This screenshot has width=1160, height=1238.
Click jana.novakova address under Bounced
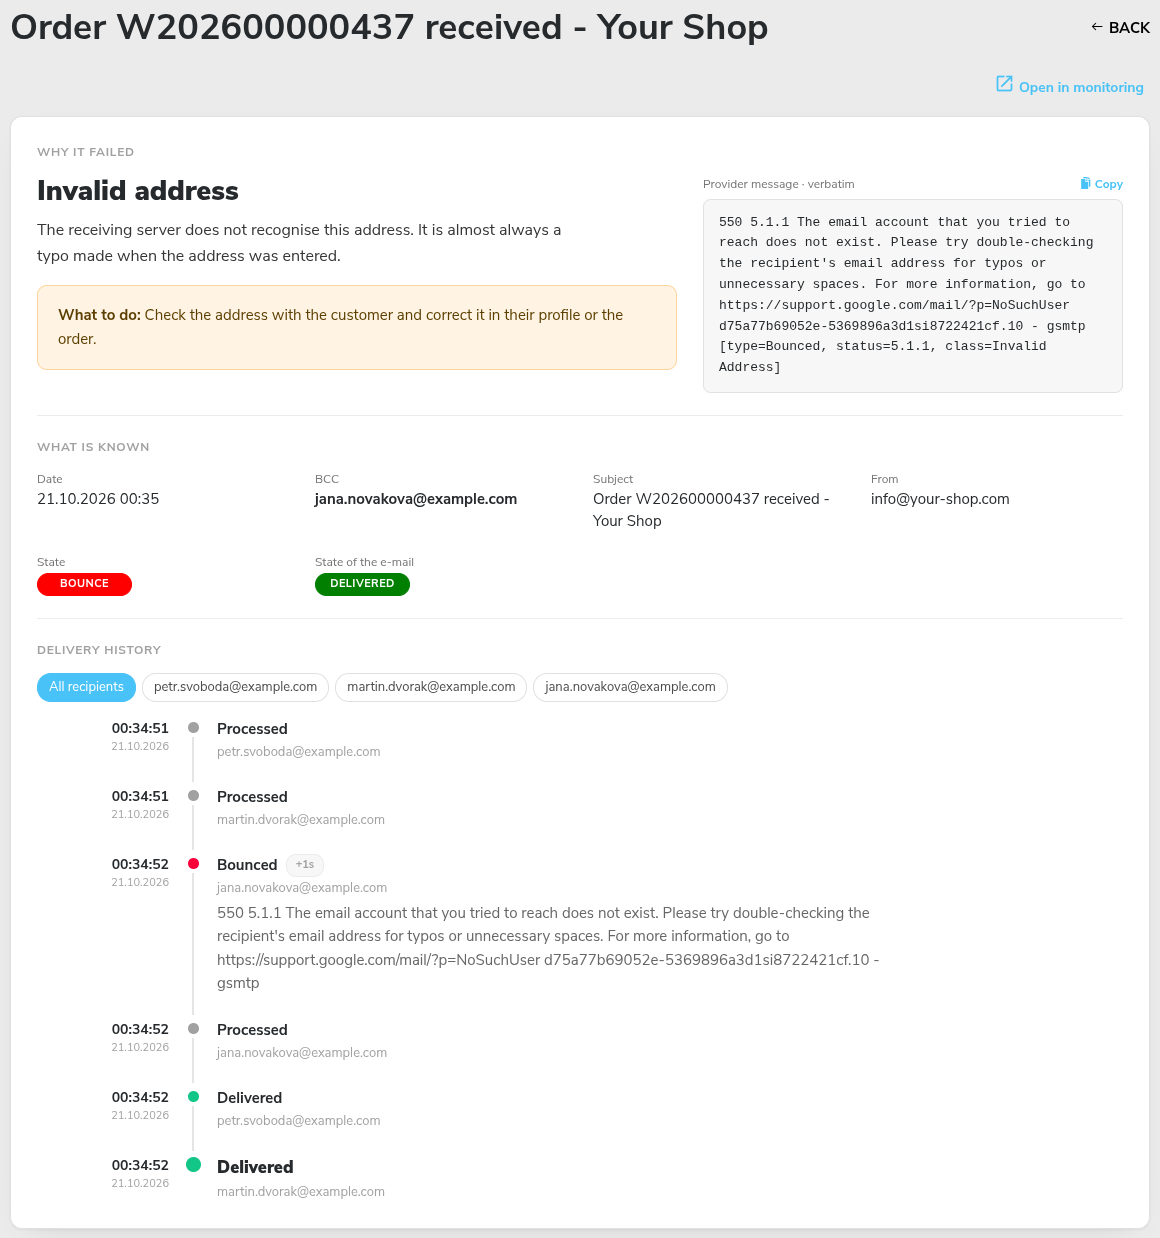(302, 888)
